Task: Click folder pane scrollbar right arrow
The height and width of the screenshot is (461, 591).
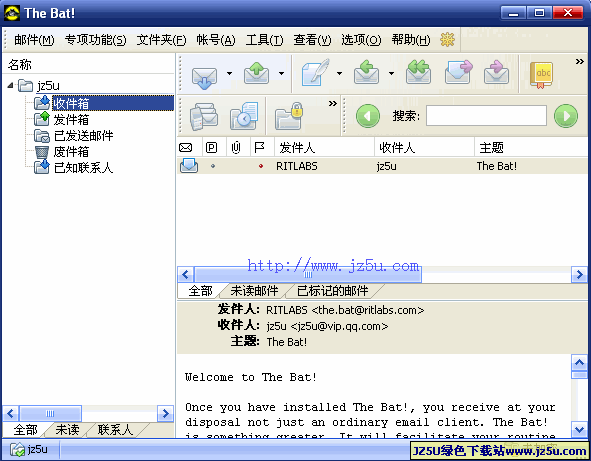Action: pos(165,414)
